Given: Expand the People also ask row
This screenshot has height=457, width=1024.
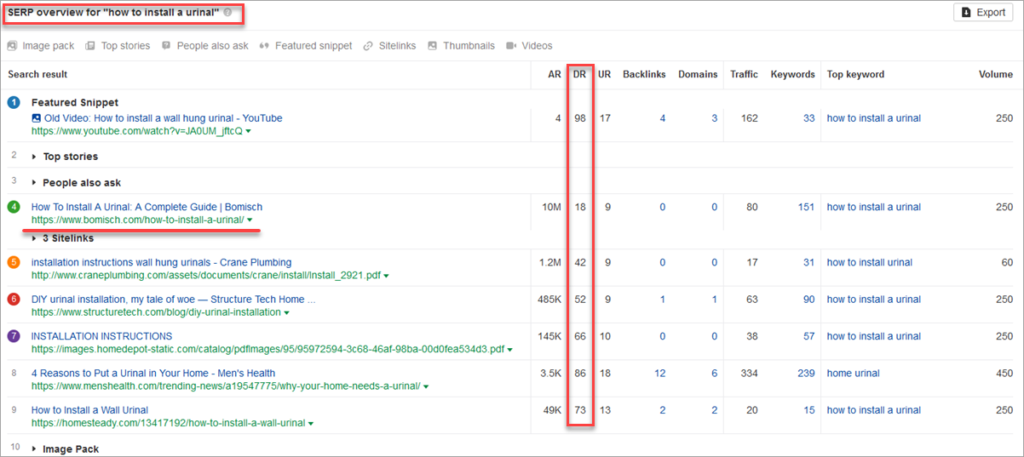Looking at the screenshot, I should 35,183.
